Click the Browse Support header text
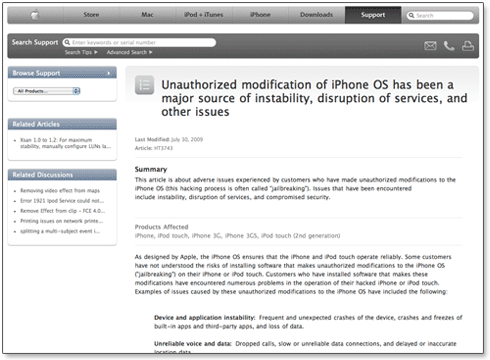Image resolution: width=490 pixels, height=360 pixels. point(36,73)
